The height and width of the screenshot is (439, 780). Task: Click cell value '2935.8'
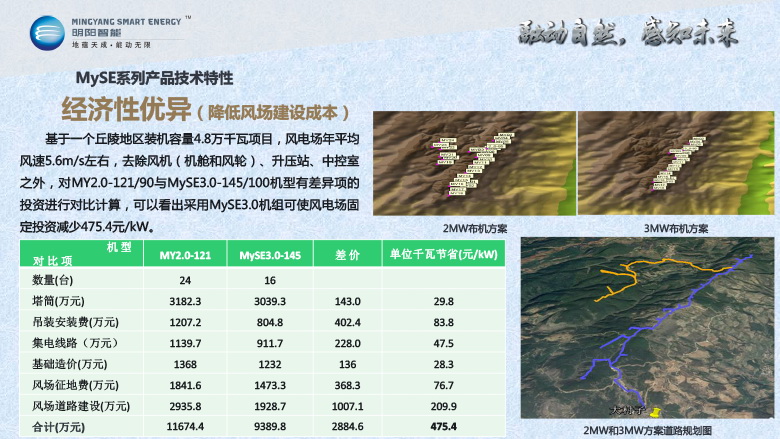pyautogui.click(x=185, y=406)
